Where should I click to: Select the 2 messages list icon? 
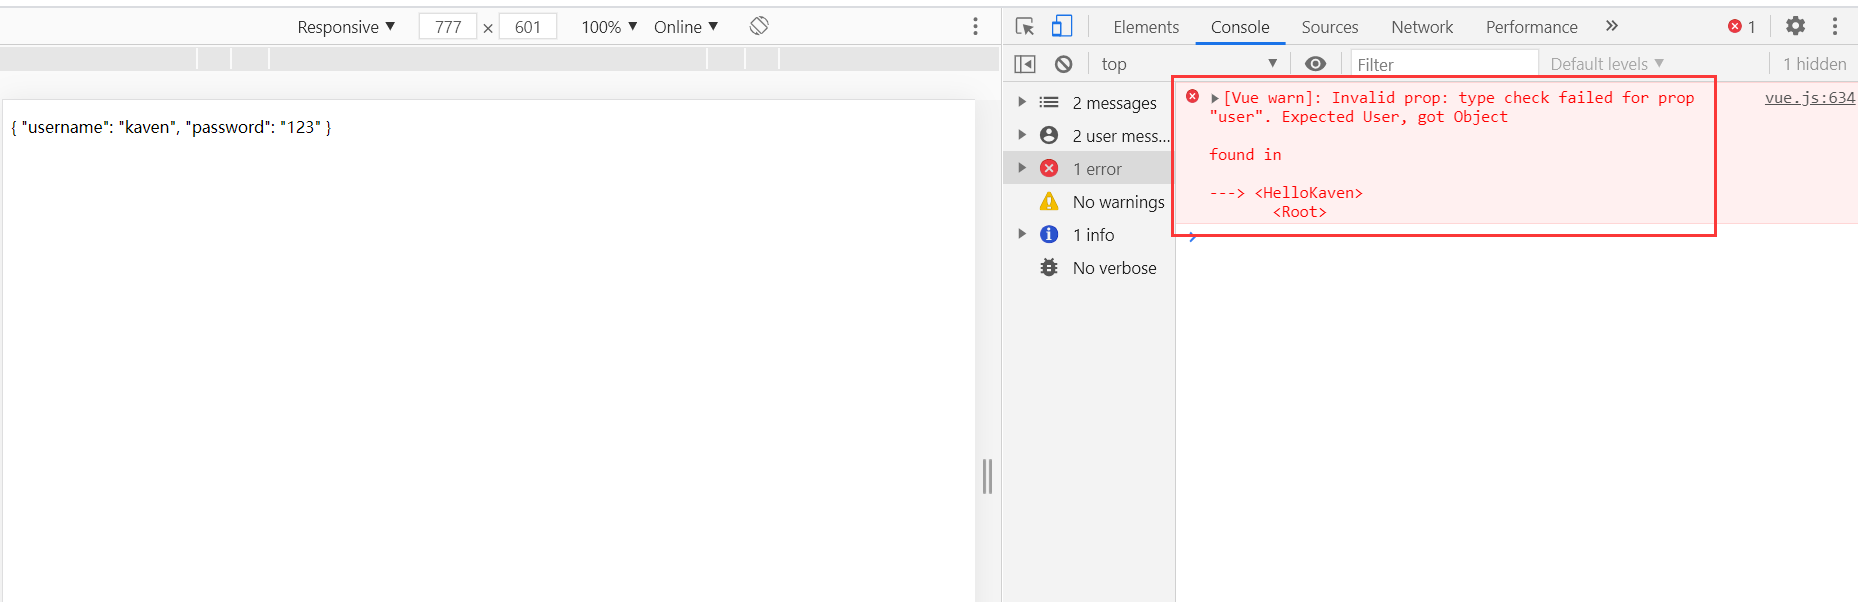(x=1049, y=102)
